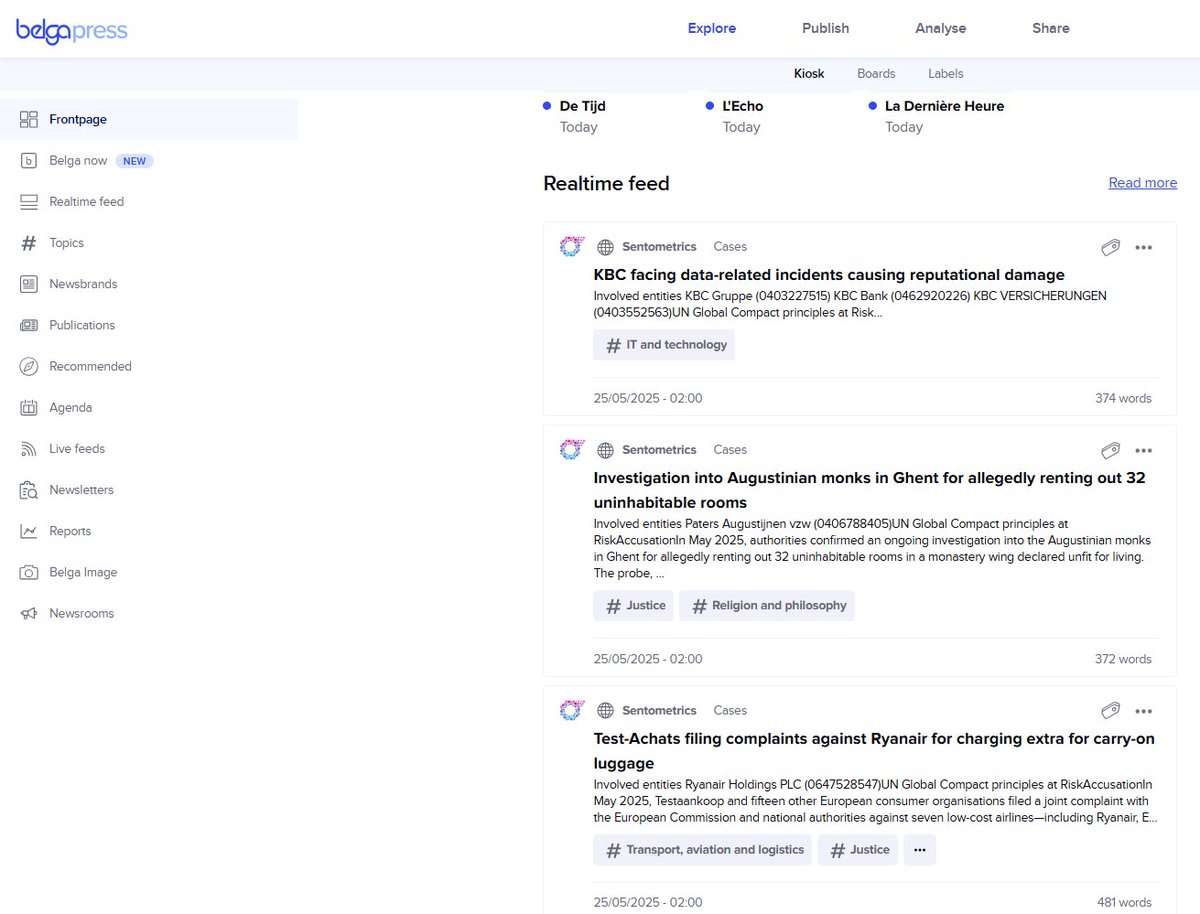
Task: Click Cases label on KBC article
Action: click(730, 247)
